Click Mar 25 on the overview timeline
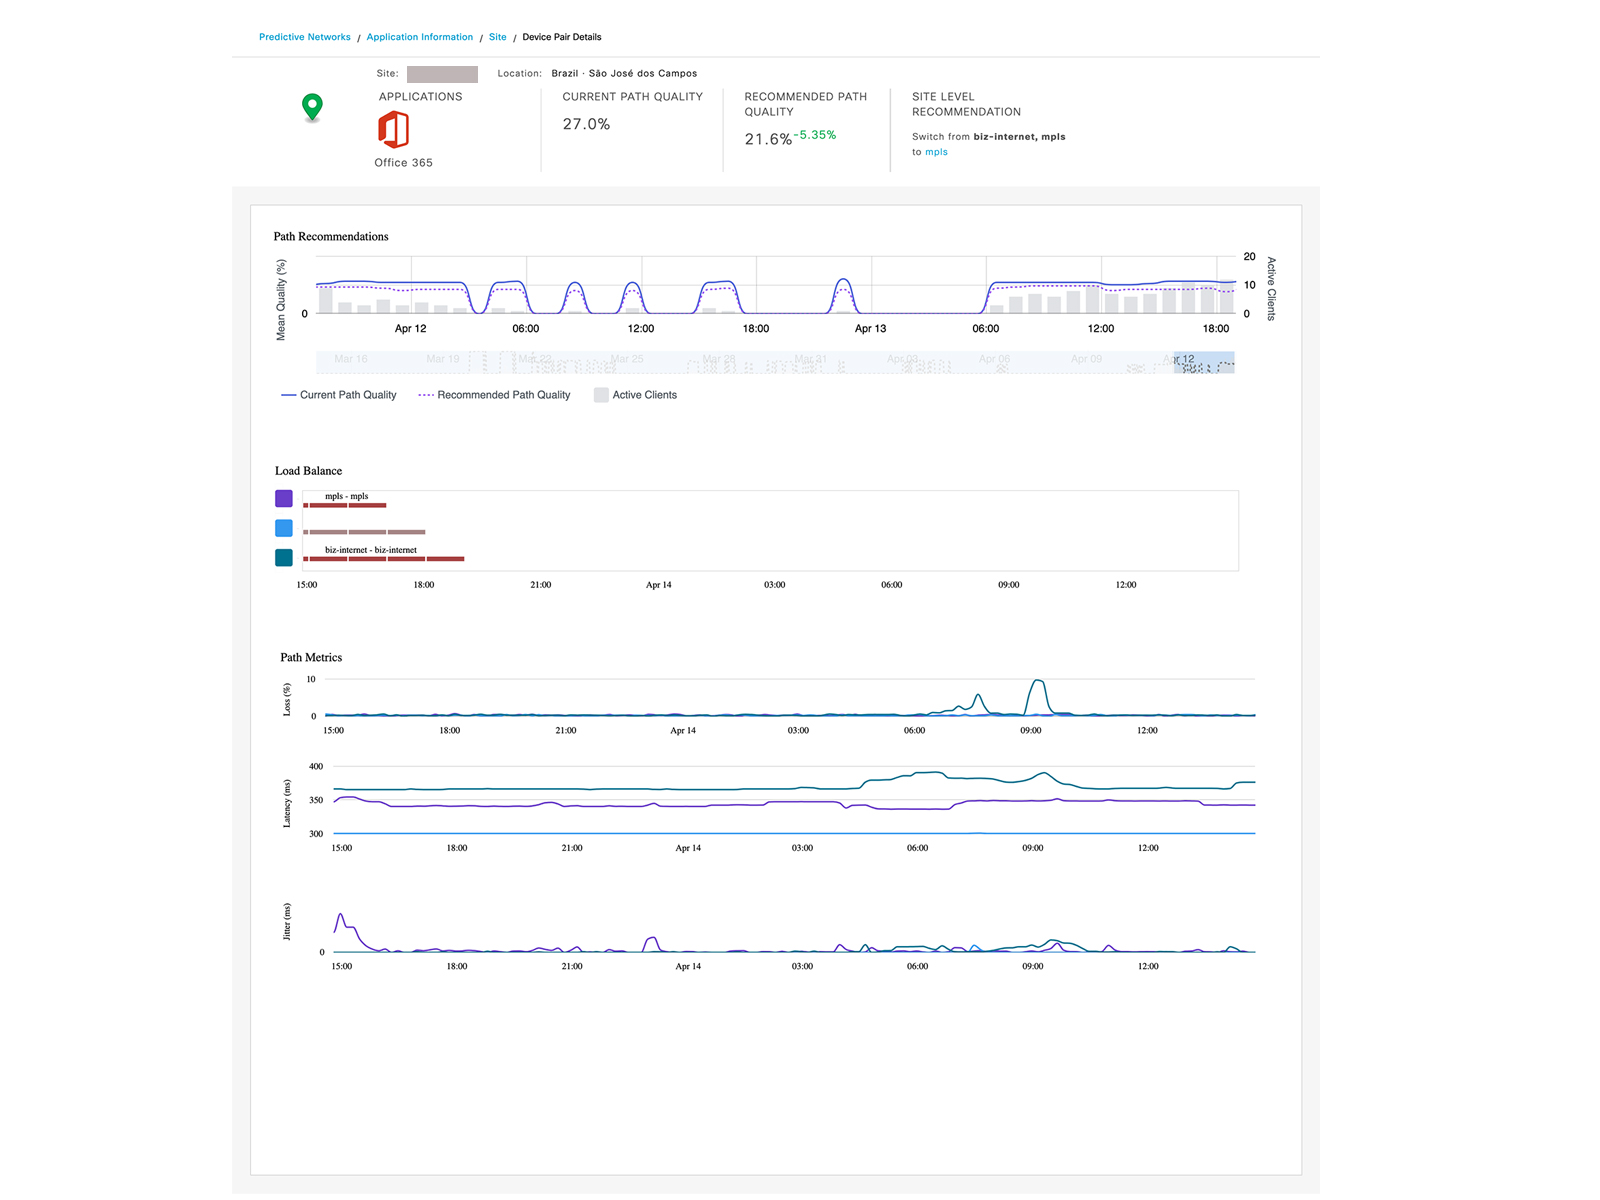1600x1200 pixels. click(627, 360)
